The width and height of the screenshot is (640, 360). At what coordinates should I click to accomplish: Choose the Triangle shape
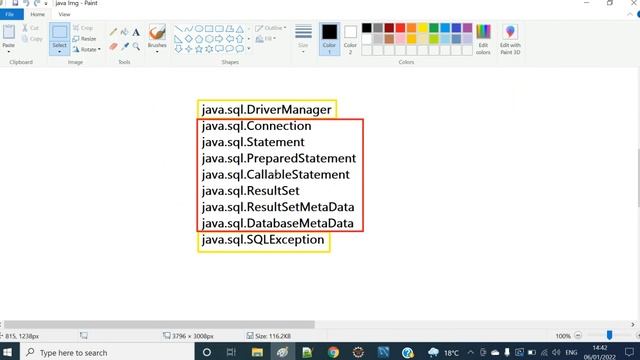tap(240, 29)
